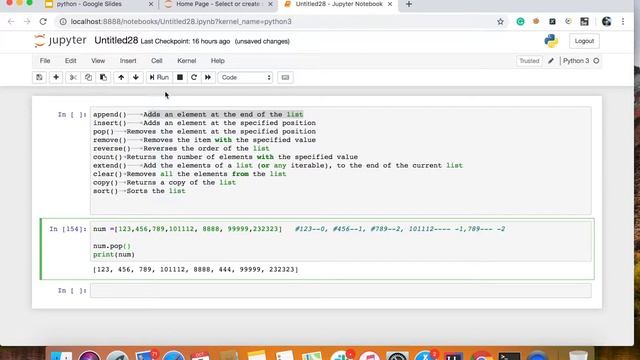Open the Edit menu
640x360 pixels.
click(71, 60)
